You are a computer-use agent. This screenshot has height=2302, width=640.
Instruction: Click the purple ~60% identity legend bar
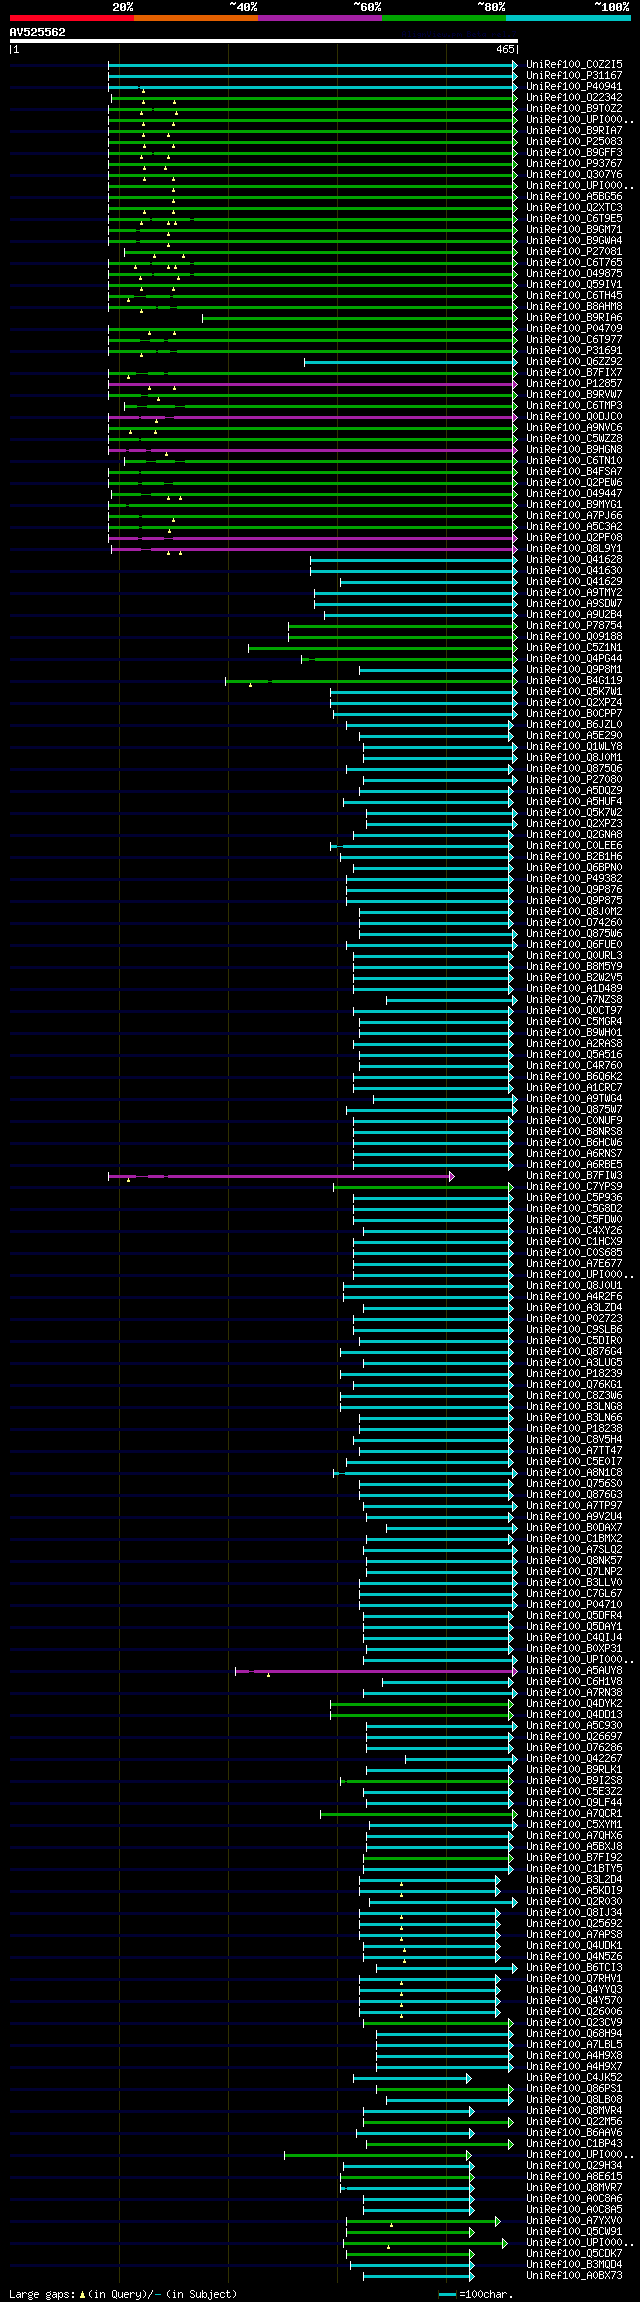pos(319,18)
